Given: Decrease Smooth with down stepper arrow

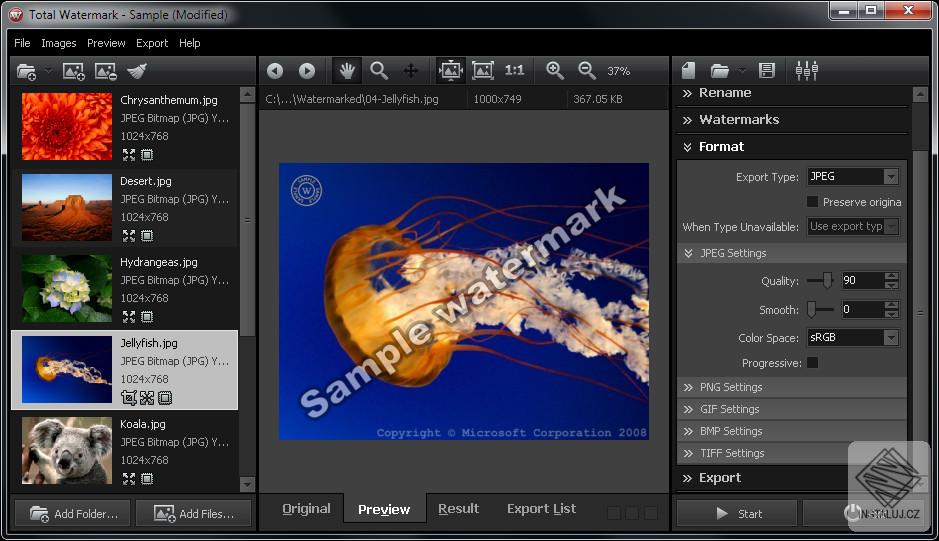Looking at the screenshot, I should [x=892, y=315].
